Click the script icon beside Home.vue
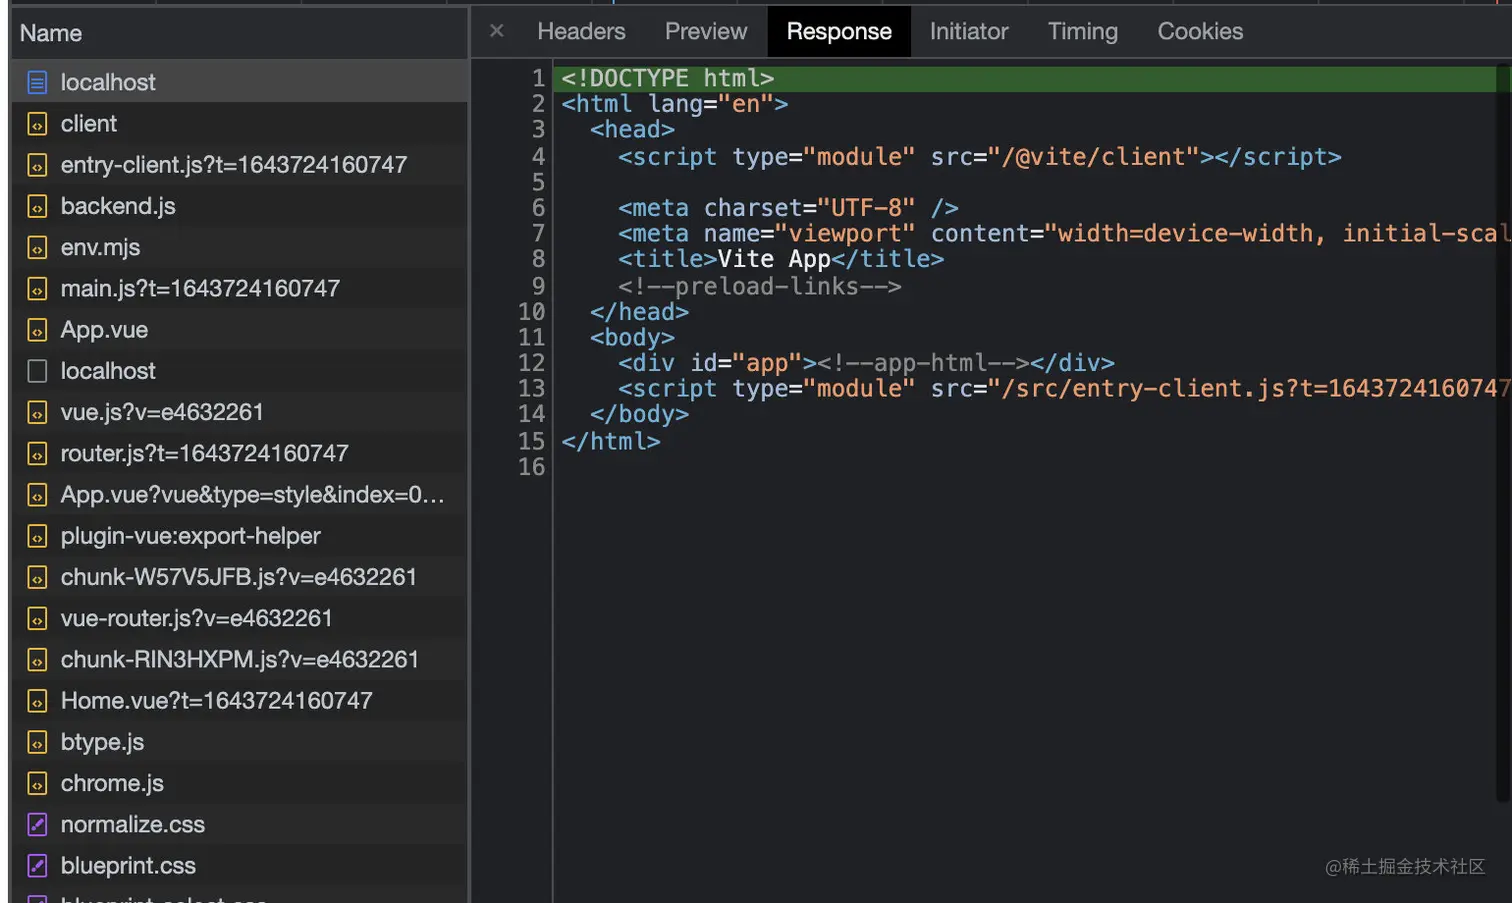Image resolution: width=1512 pixels, height=903 pixels. (37, 701)
